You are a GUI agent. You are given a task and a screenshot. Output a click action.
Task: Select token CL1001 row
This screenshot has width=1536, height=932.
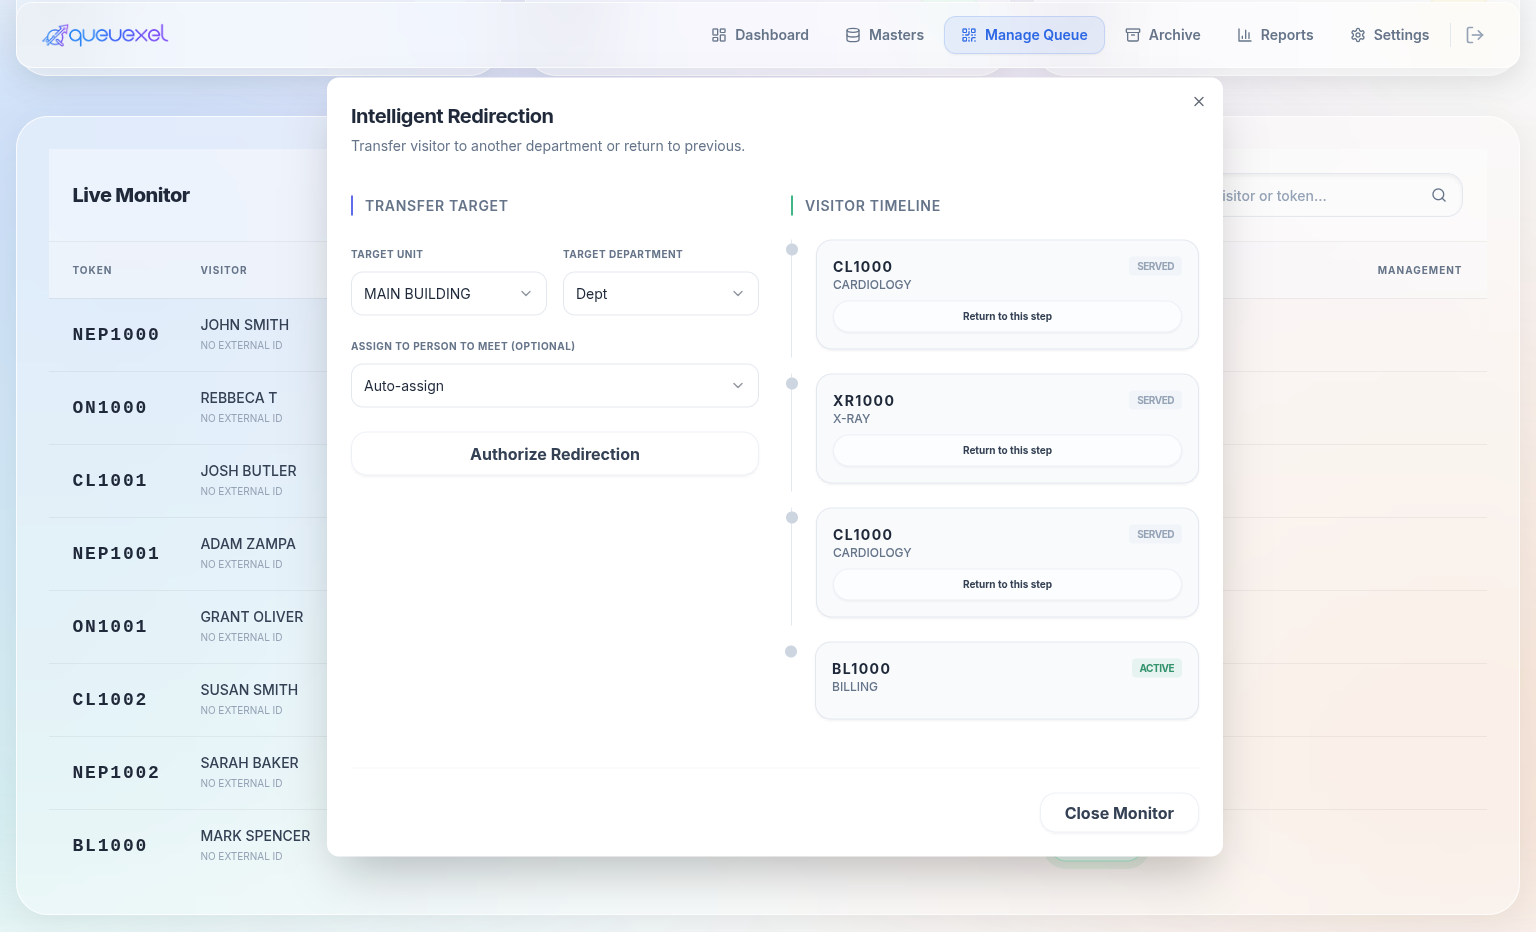pos(110,481)
